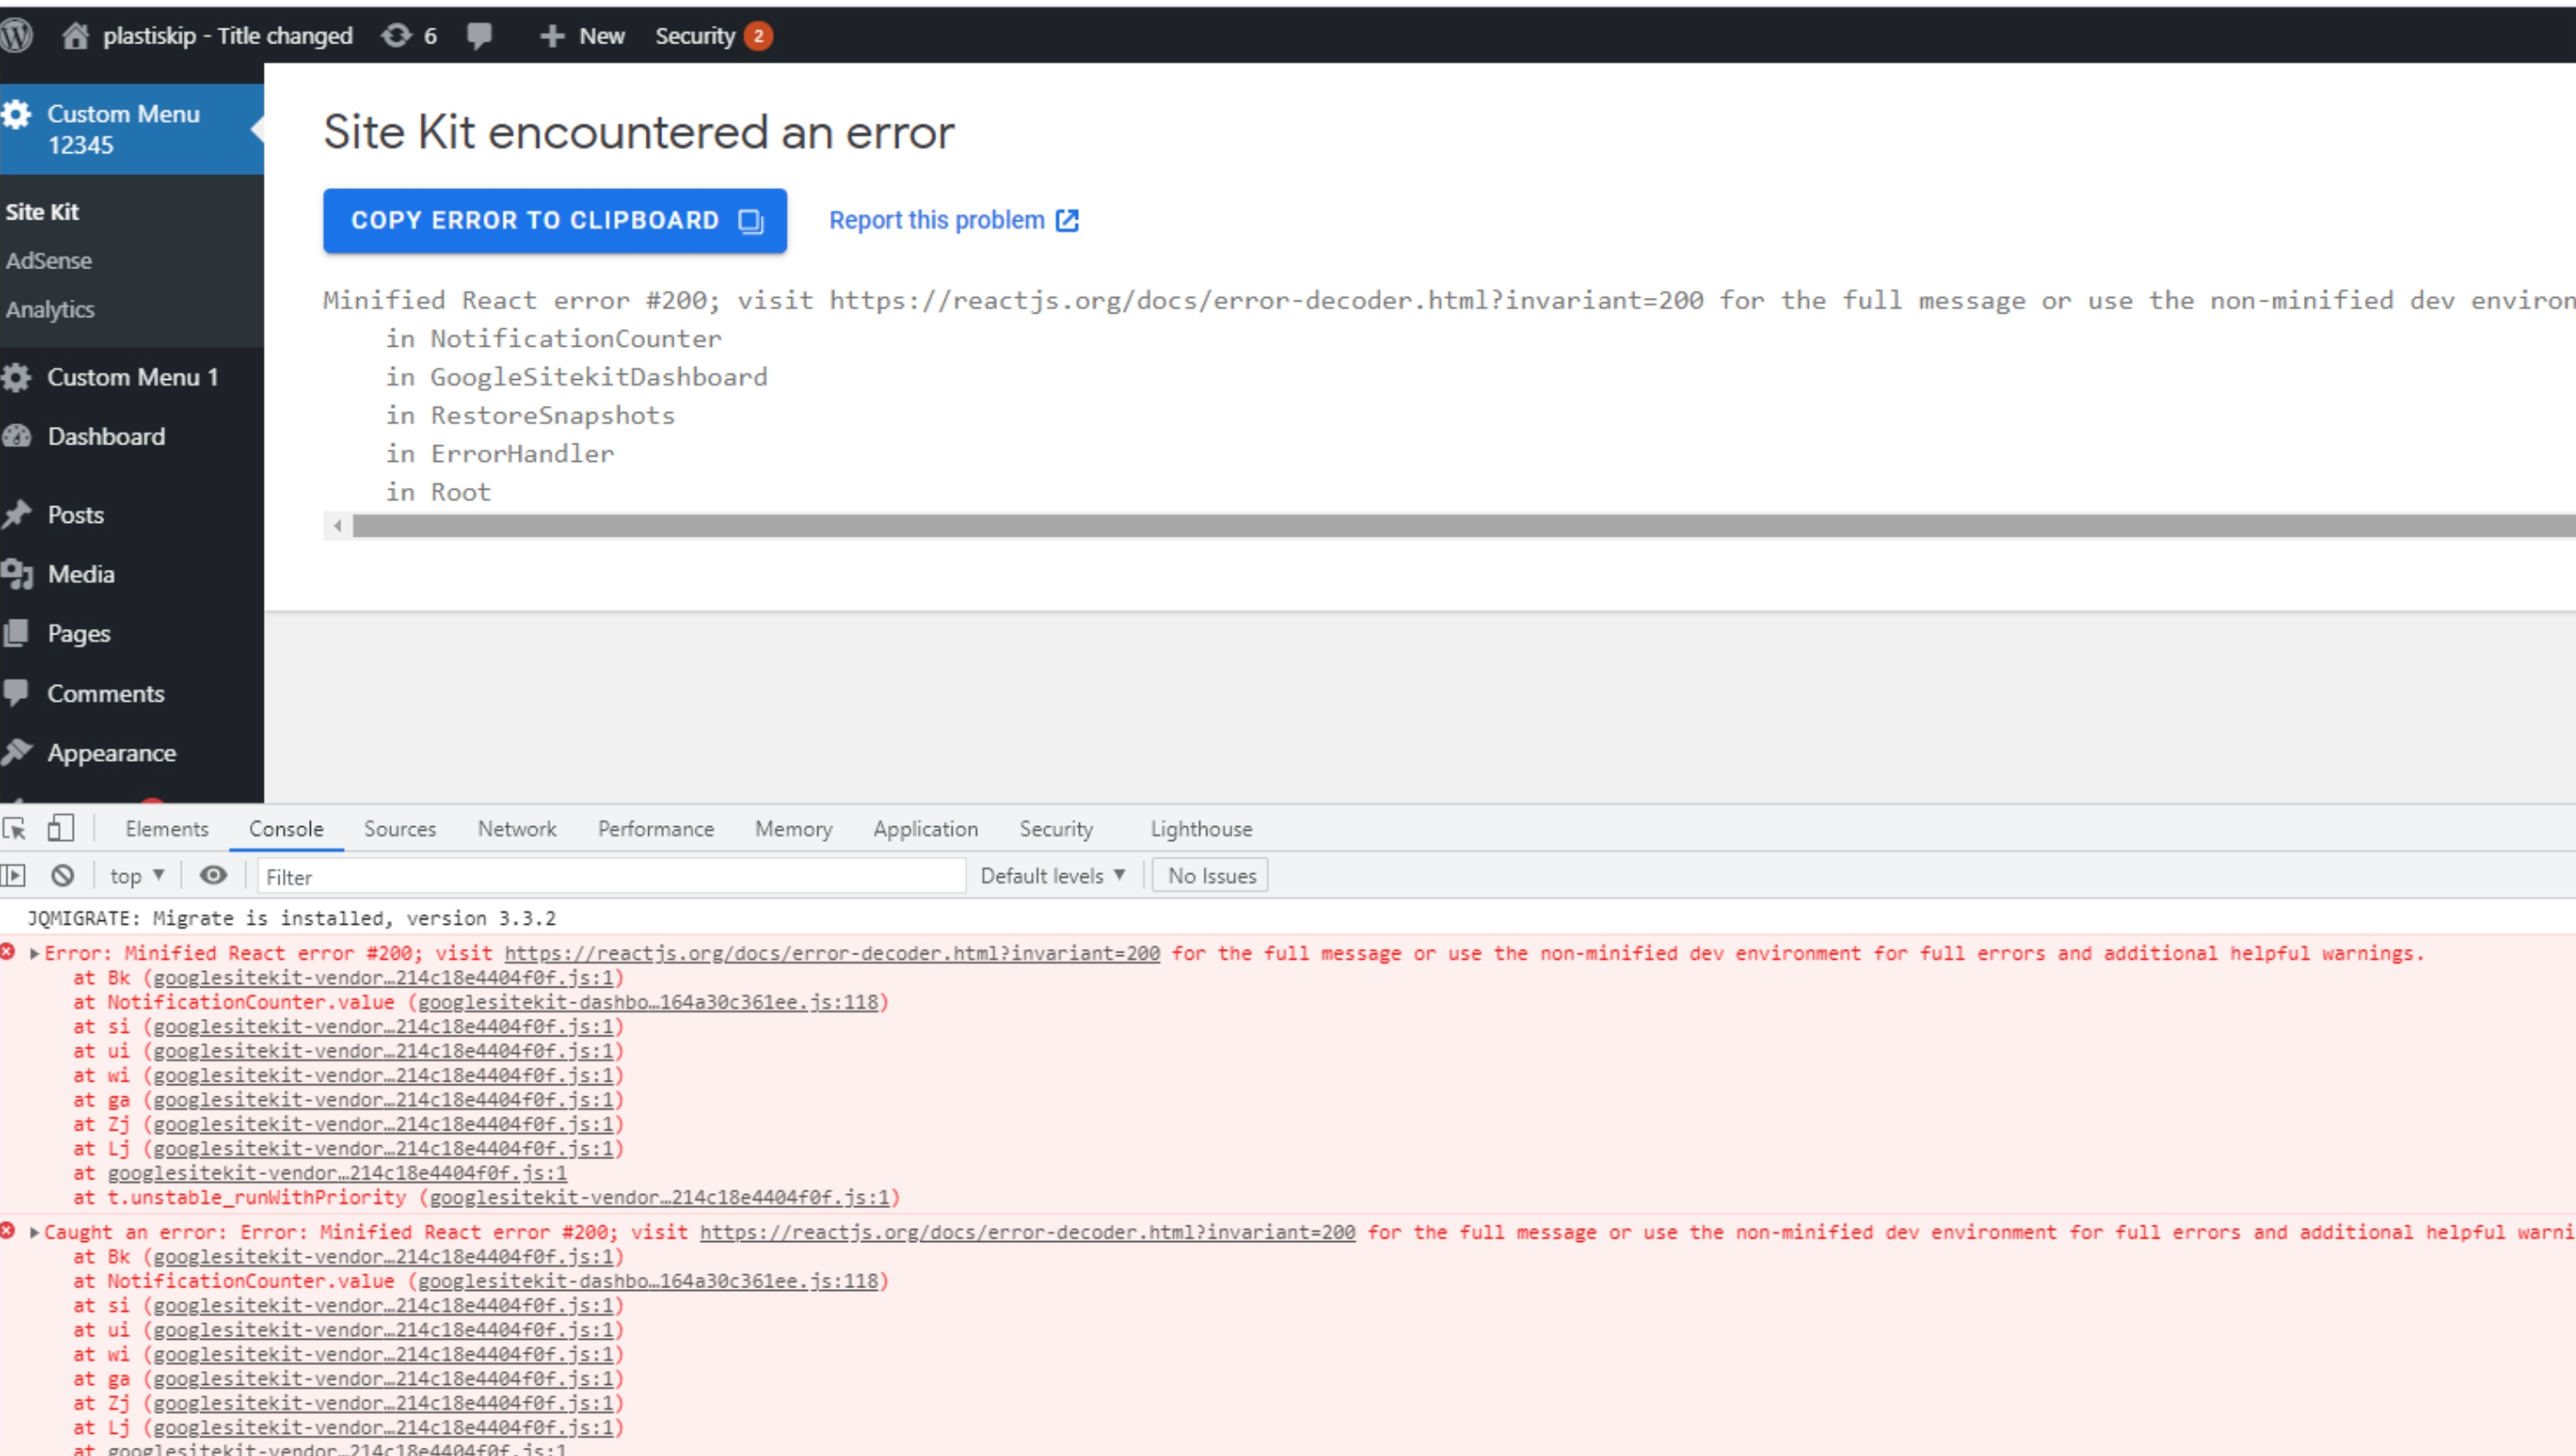Screen dimensions: 2576x1456
Task: Open the AdSense submenu item
Action: pyautogui.click(x=49, y=261)
